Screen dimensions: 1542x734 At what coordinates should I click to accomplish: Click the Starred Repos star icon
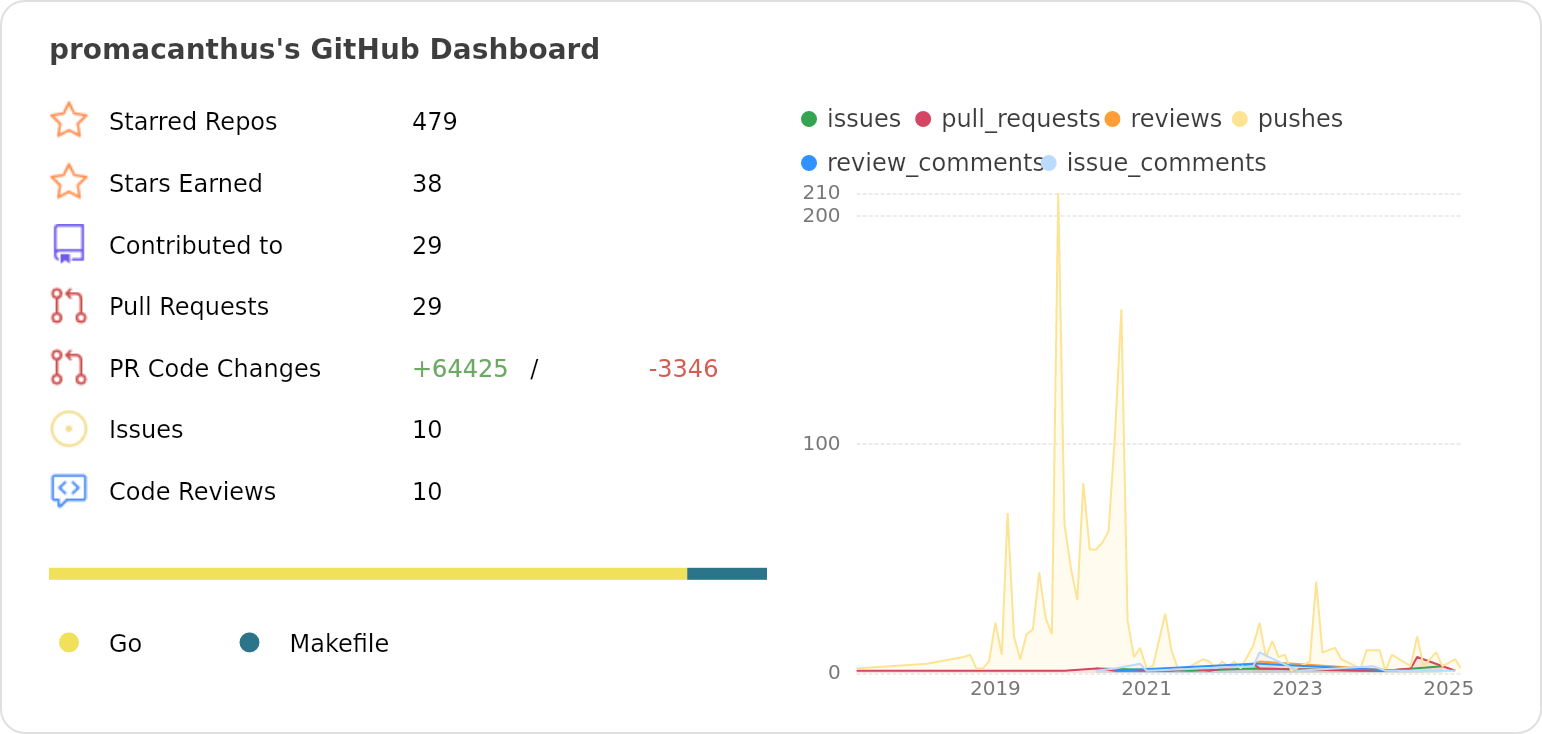pos(69,121)
